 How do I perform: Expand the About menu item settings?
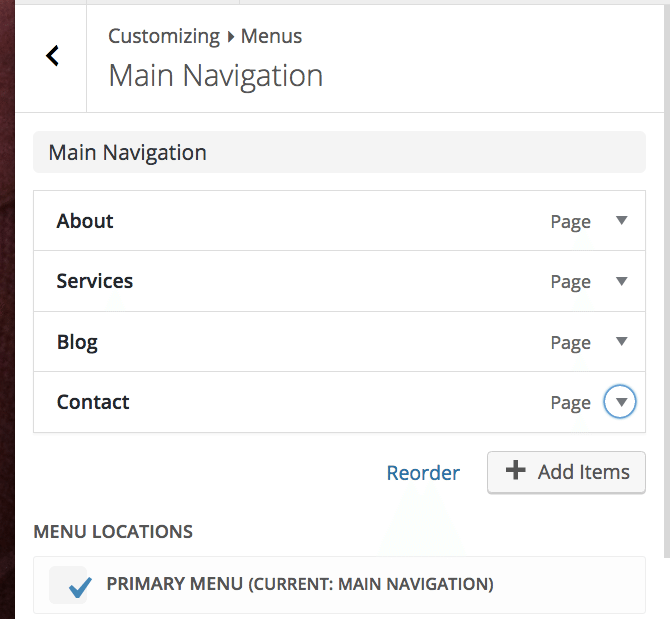coord(621,221)
